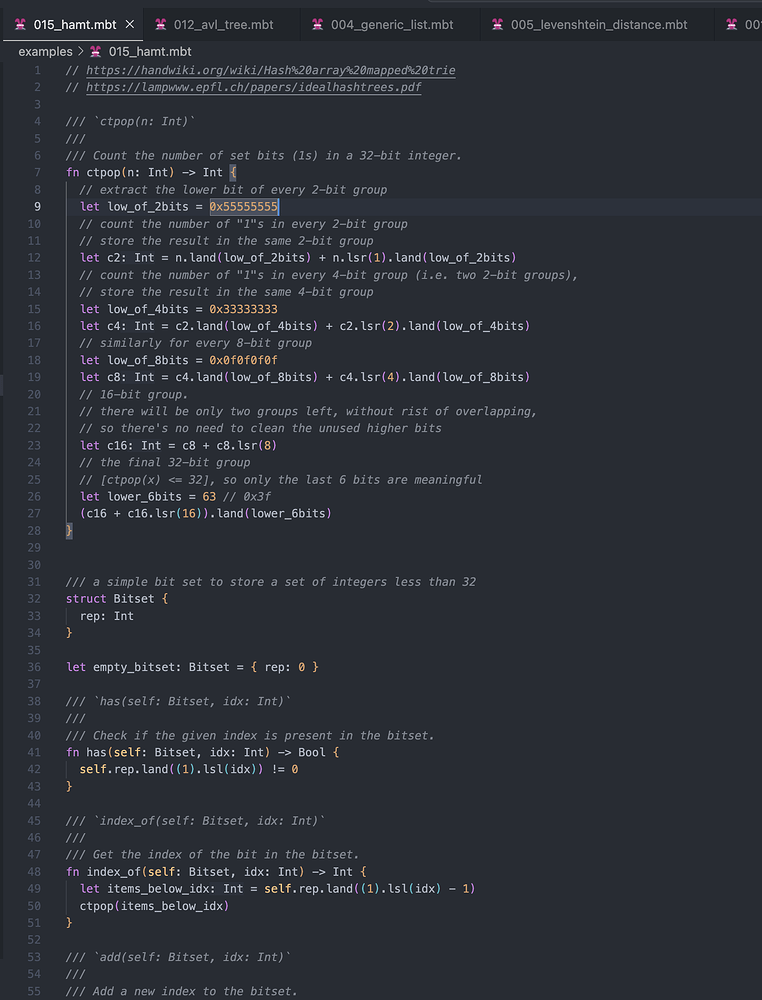The image size is (762, 1000).
Task: Open the 004_generic_list.mbt tab
Action: click(x=392, y=24)
